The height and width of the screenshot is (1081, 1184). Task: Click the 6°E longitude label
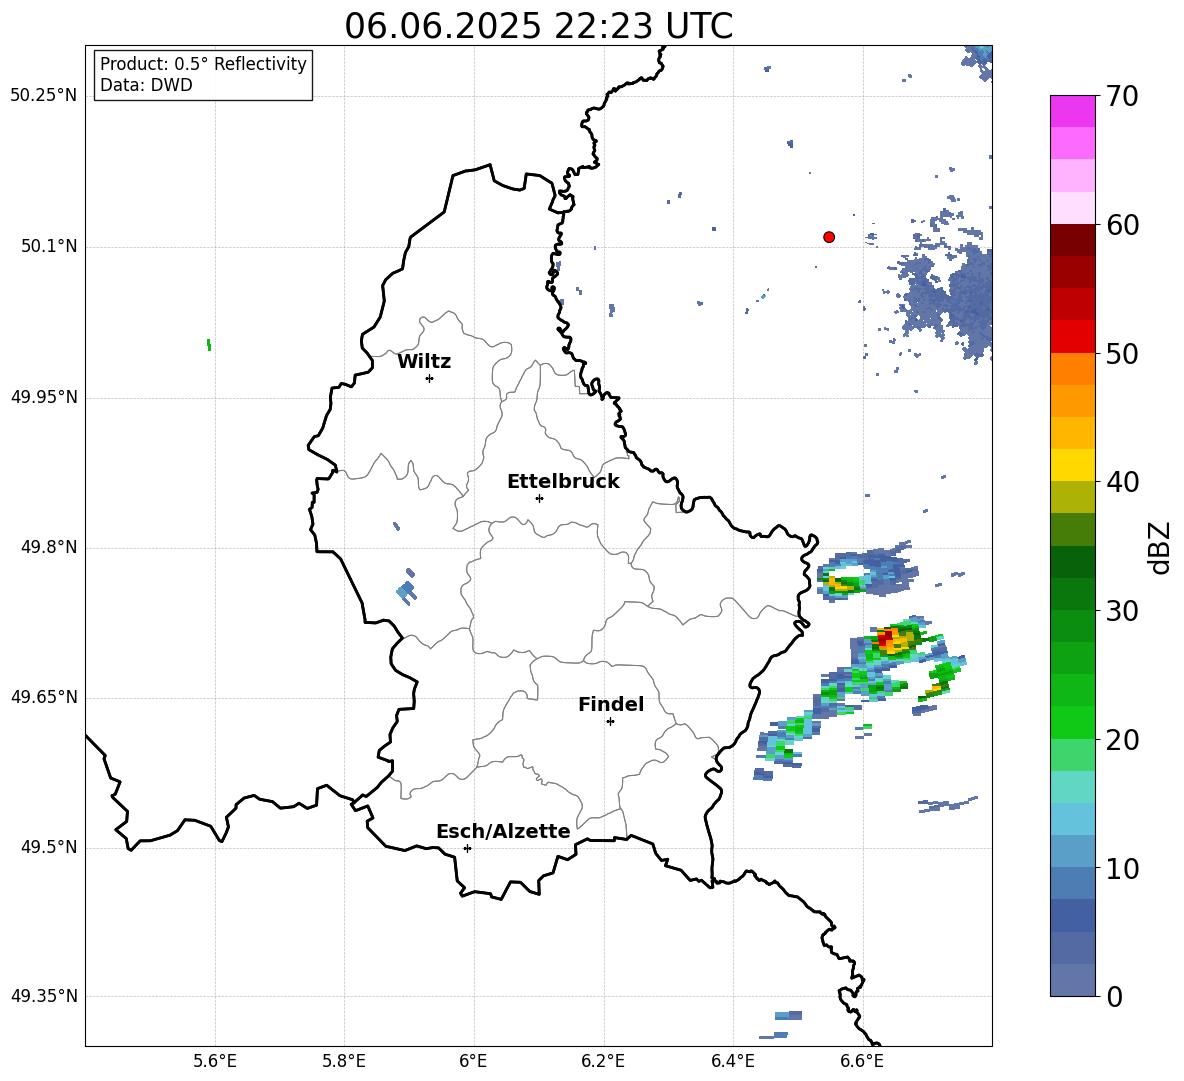click(473, 1061)
